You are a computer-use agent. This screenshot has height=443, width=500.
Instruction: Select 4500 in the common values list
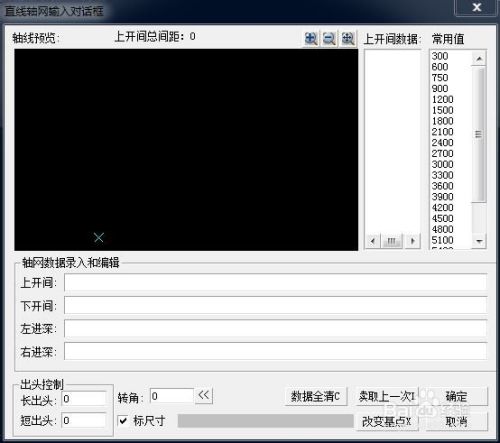coord(443,218)
